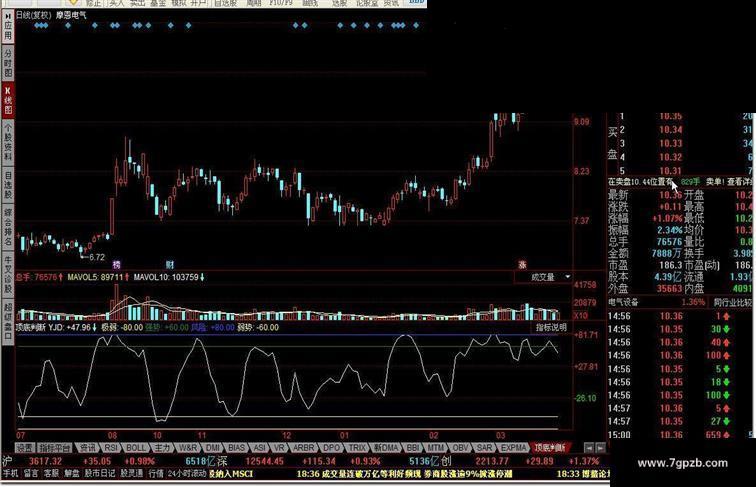Click the 卖出 toolbar button
The image size is (756, 487).
coord(137,3)
